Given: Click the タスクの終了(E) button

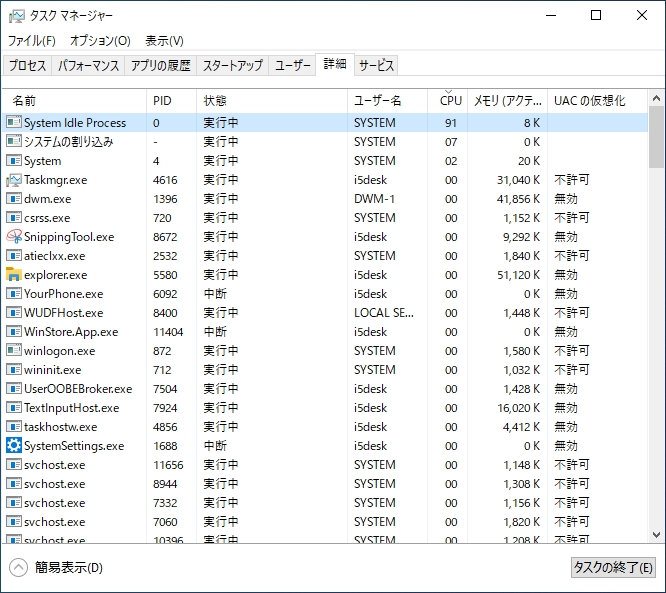Looking at the screenshot, I should [613, 568].
